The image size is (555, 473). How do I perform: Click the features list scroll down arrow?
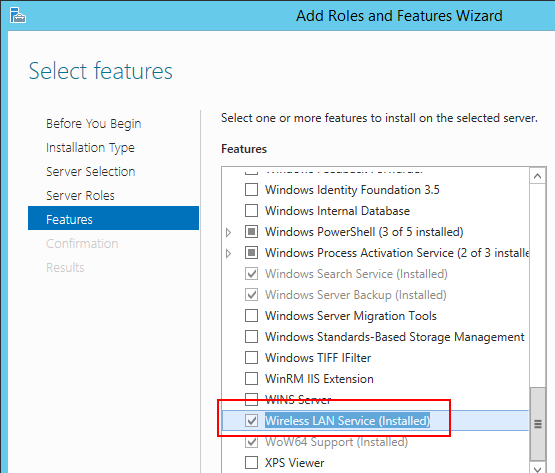[x=538, y=468]
